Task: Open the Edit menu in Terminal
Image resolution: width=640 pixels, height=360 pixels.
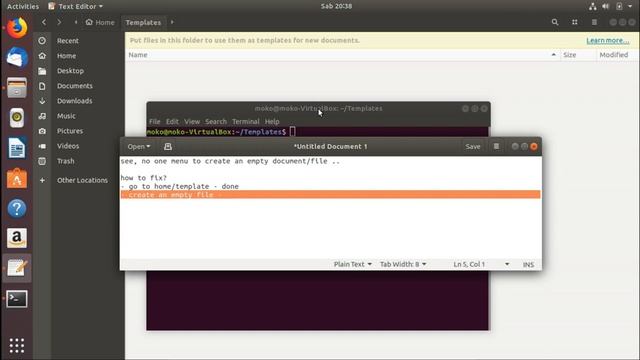Action: [172, 122]
